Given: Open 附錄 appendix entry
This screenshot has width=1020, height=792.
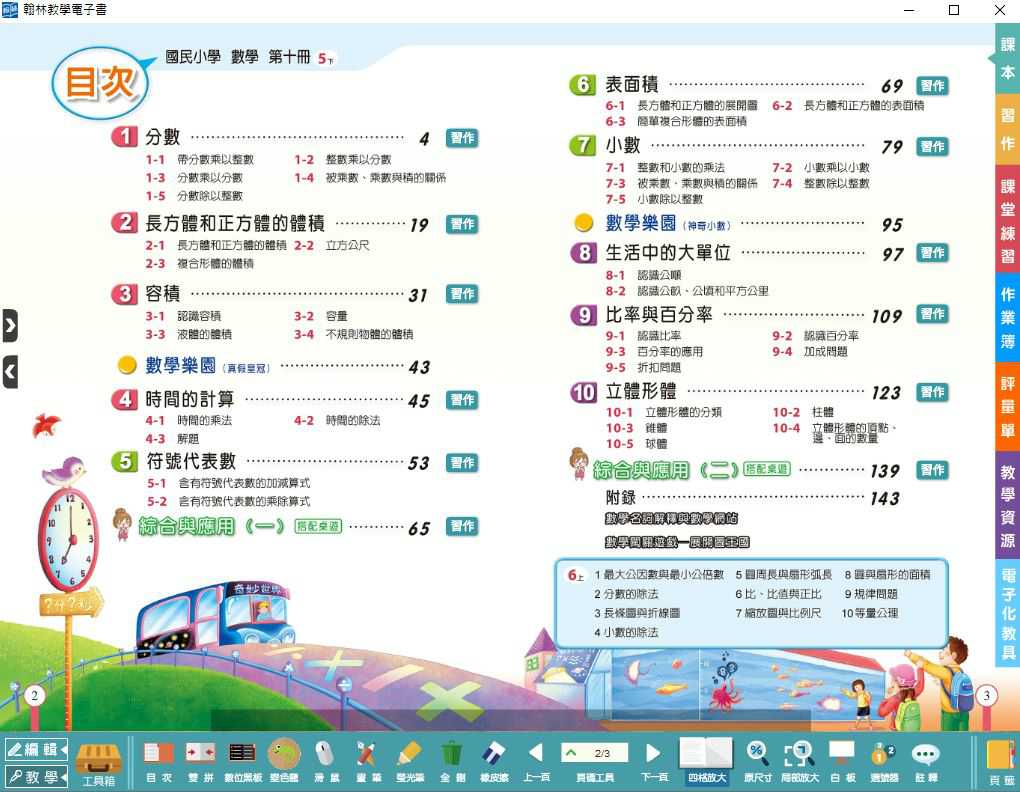Looking at the screenshot, I should pyautogui.click(x=621, y=497).
